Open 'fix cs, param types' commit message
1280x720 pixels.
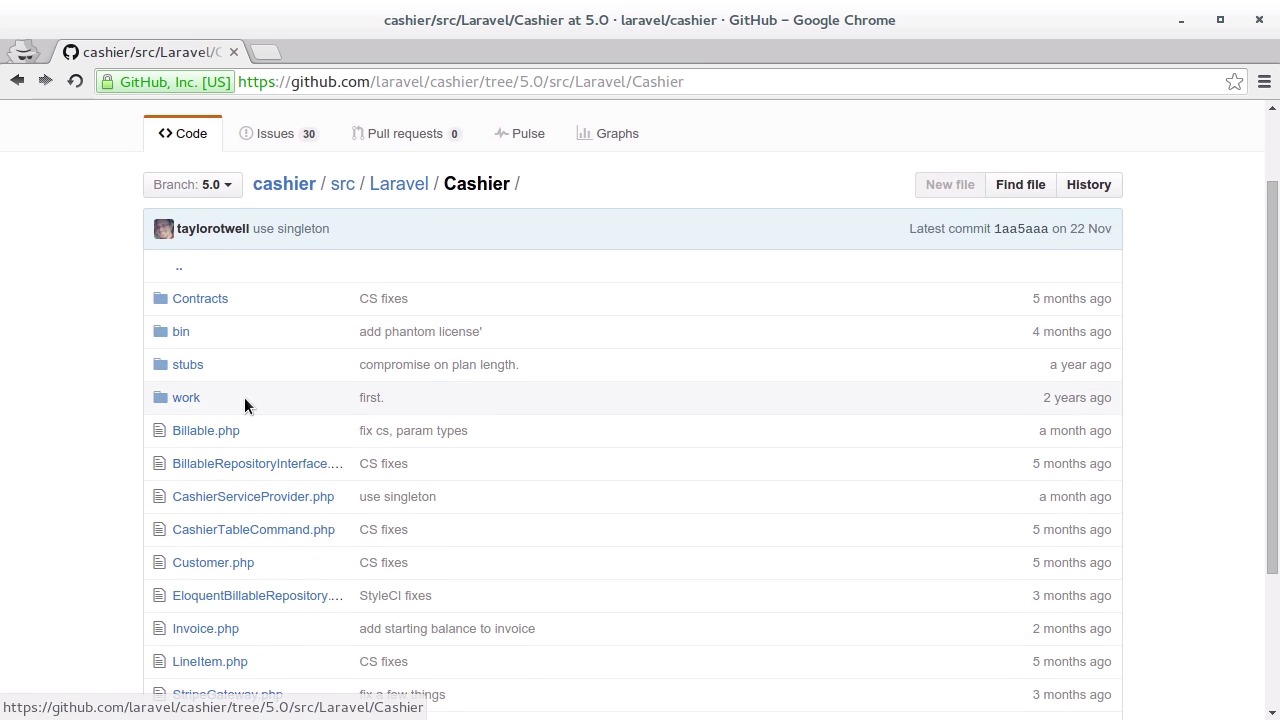413,430
